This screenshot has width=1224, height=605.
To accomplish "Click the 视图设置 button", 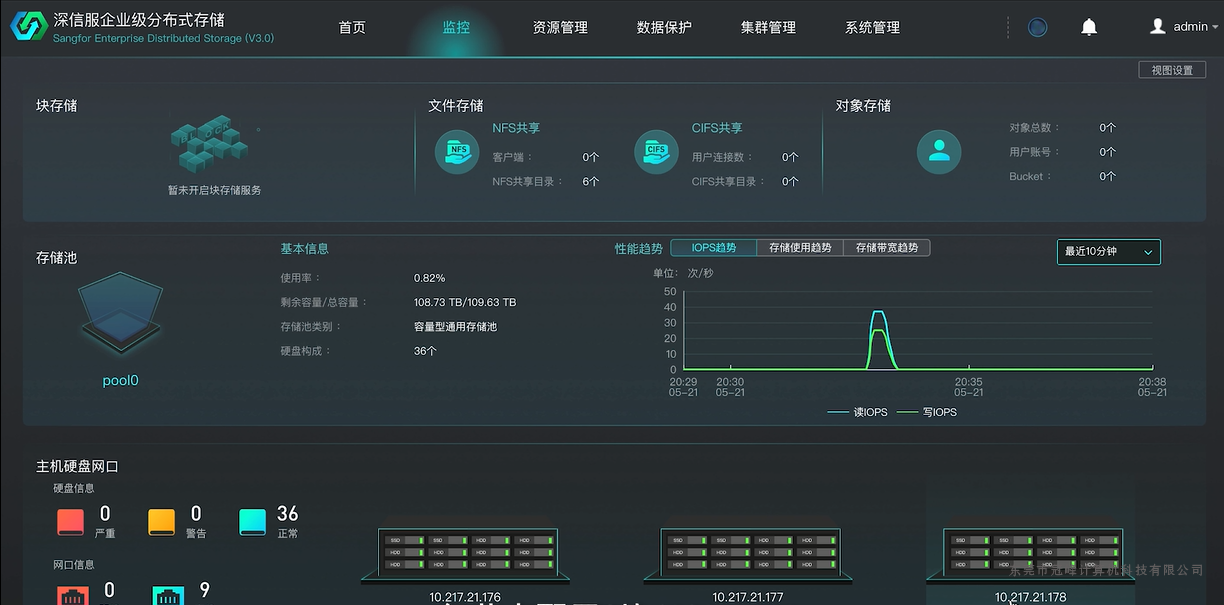I will point(1171,68).
